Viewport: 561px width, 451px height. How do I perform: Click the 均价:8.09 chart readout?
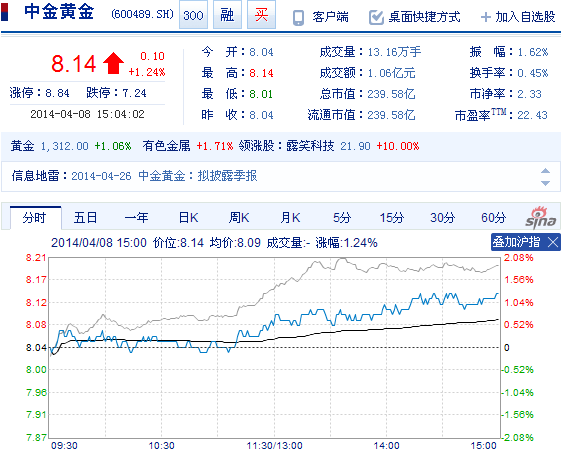tap(235, 243)
